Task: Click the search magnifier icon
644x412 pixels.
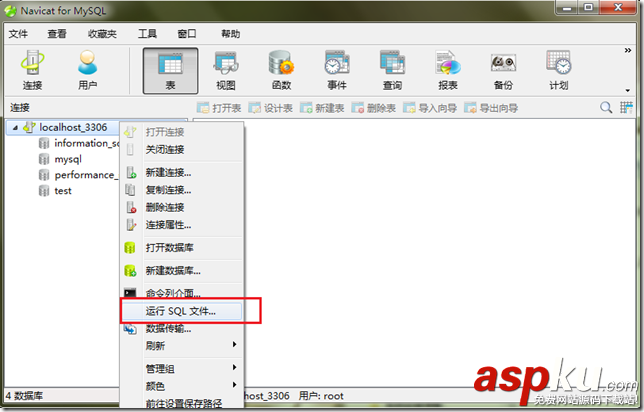Action: tap(606, 108)
